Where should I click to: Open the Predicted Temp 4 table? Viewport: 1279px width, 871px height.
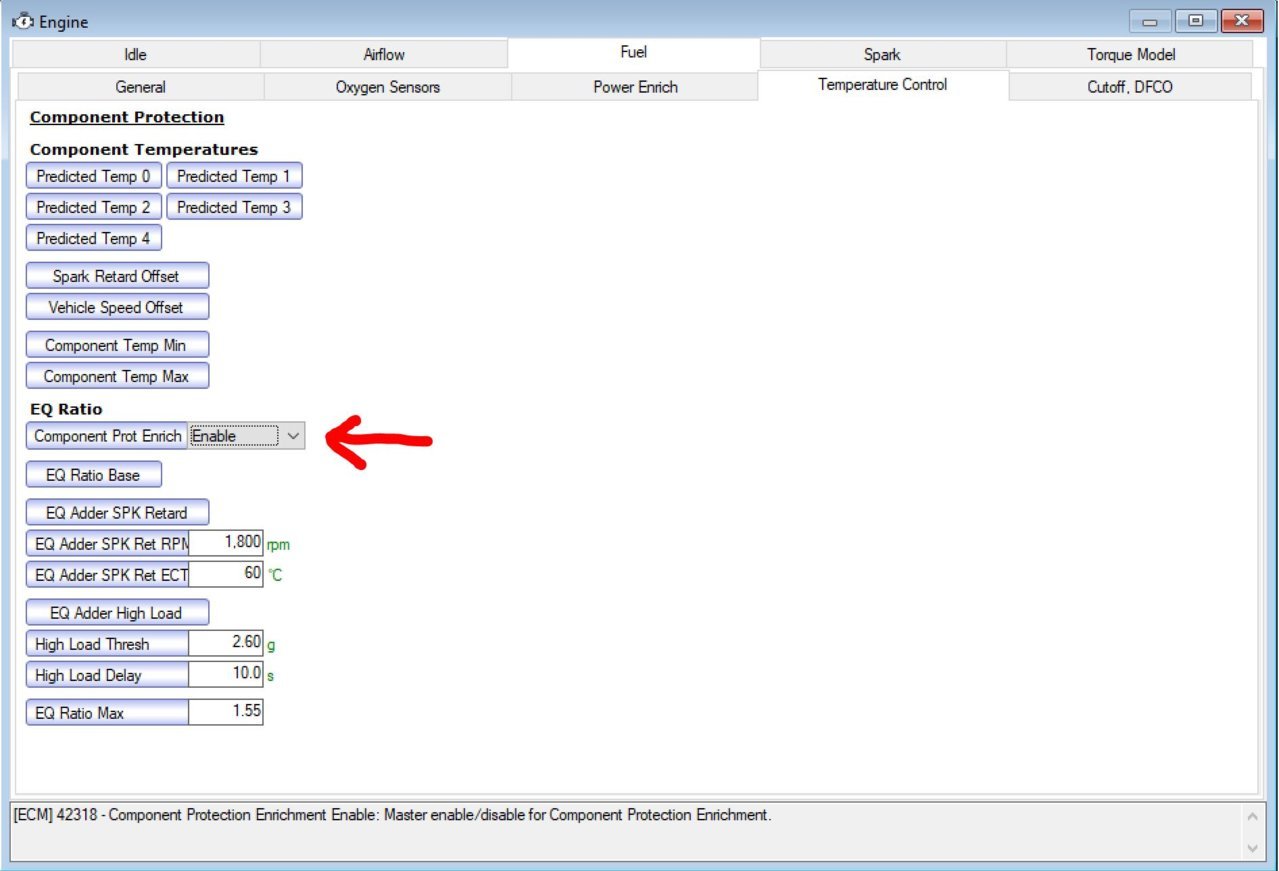pyautogui.click(x=94, y=238)
